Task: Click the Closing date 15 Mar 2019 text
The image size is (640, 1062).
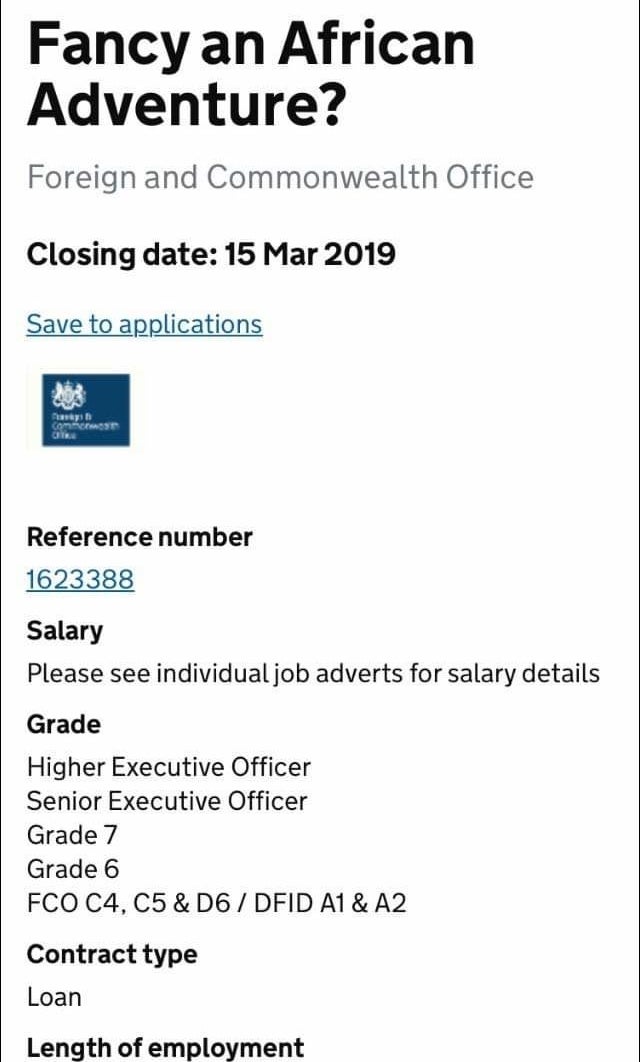Action: click(211, 255)
